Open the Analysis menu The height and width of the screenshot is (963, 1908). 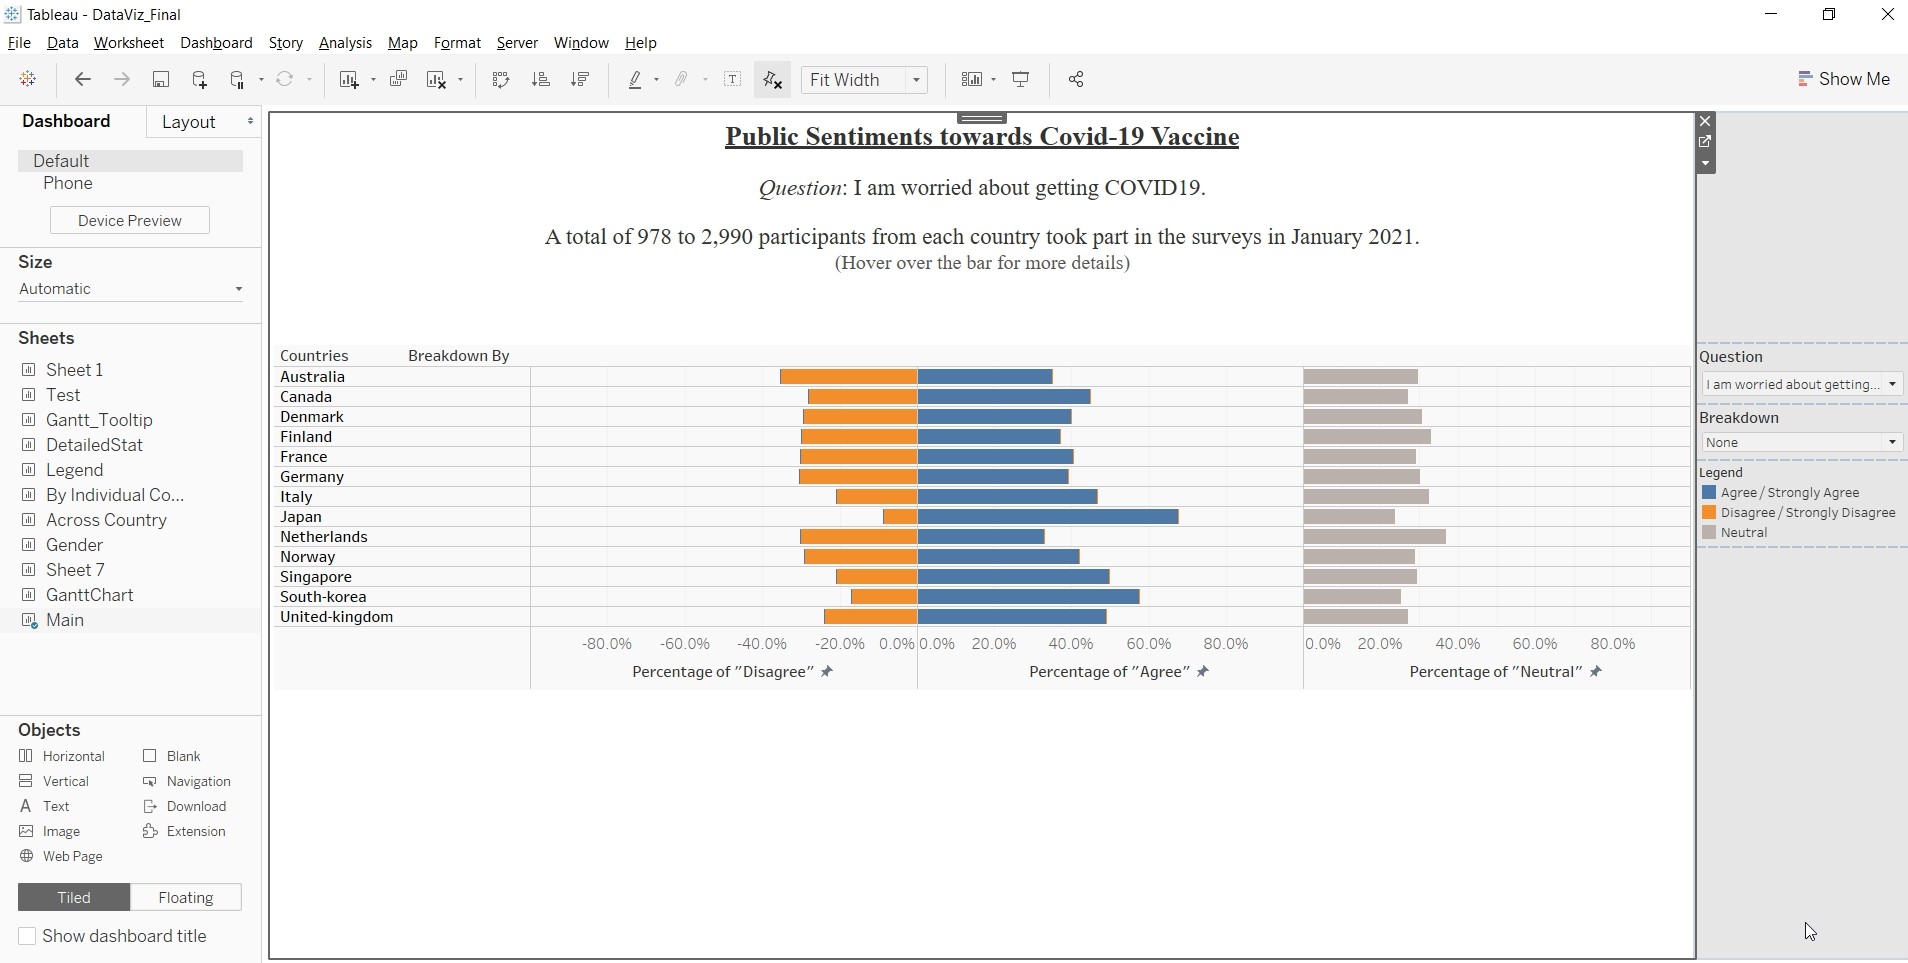[x=345, y=43]
